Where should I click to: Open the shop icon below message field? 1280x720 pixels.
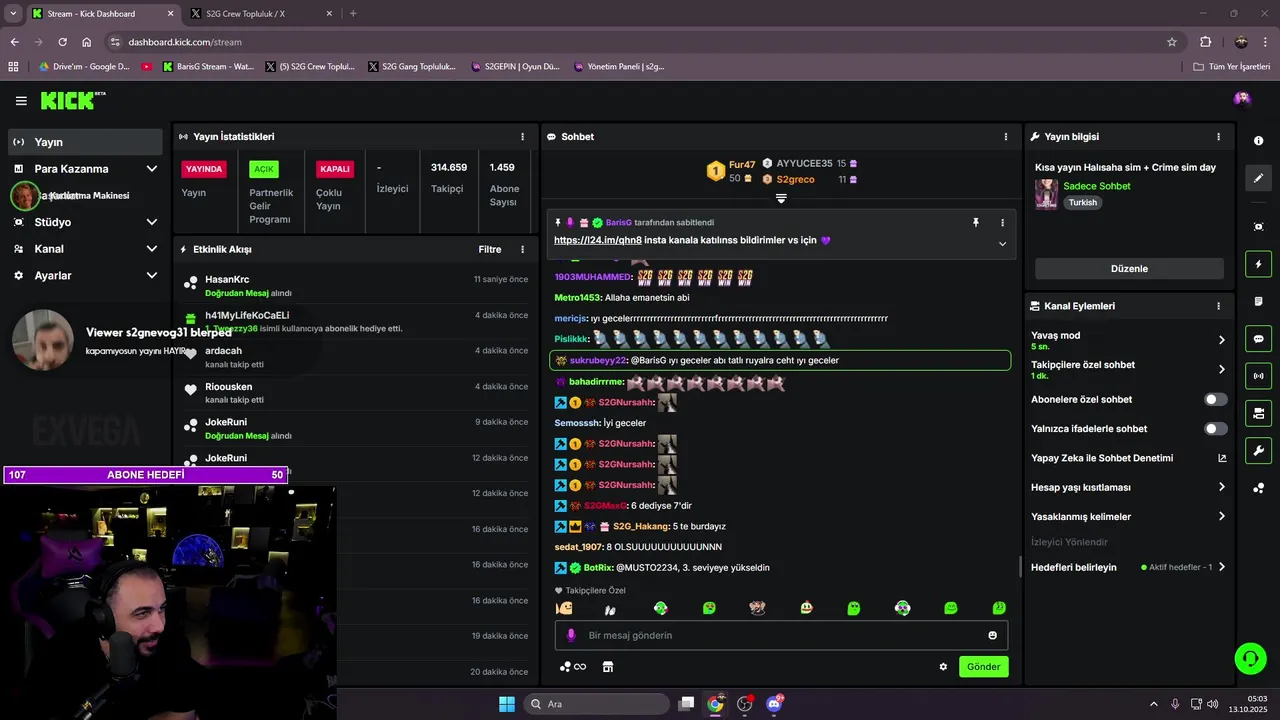click(607, 667)
